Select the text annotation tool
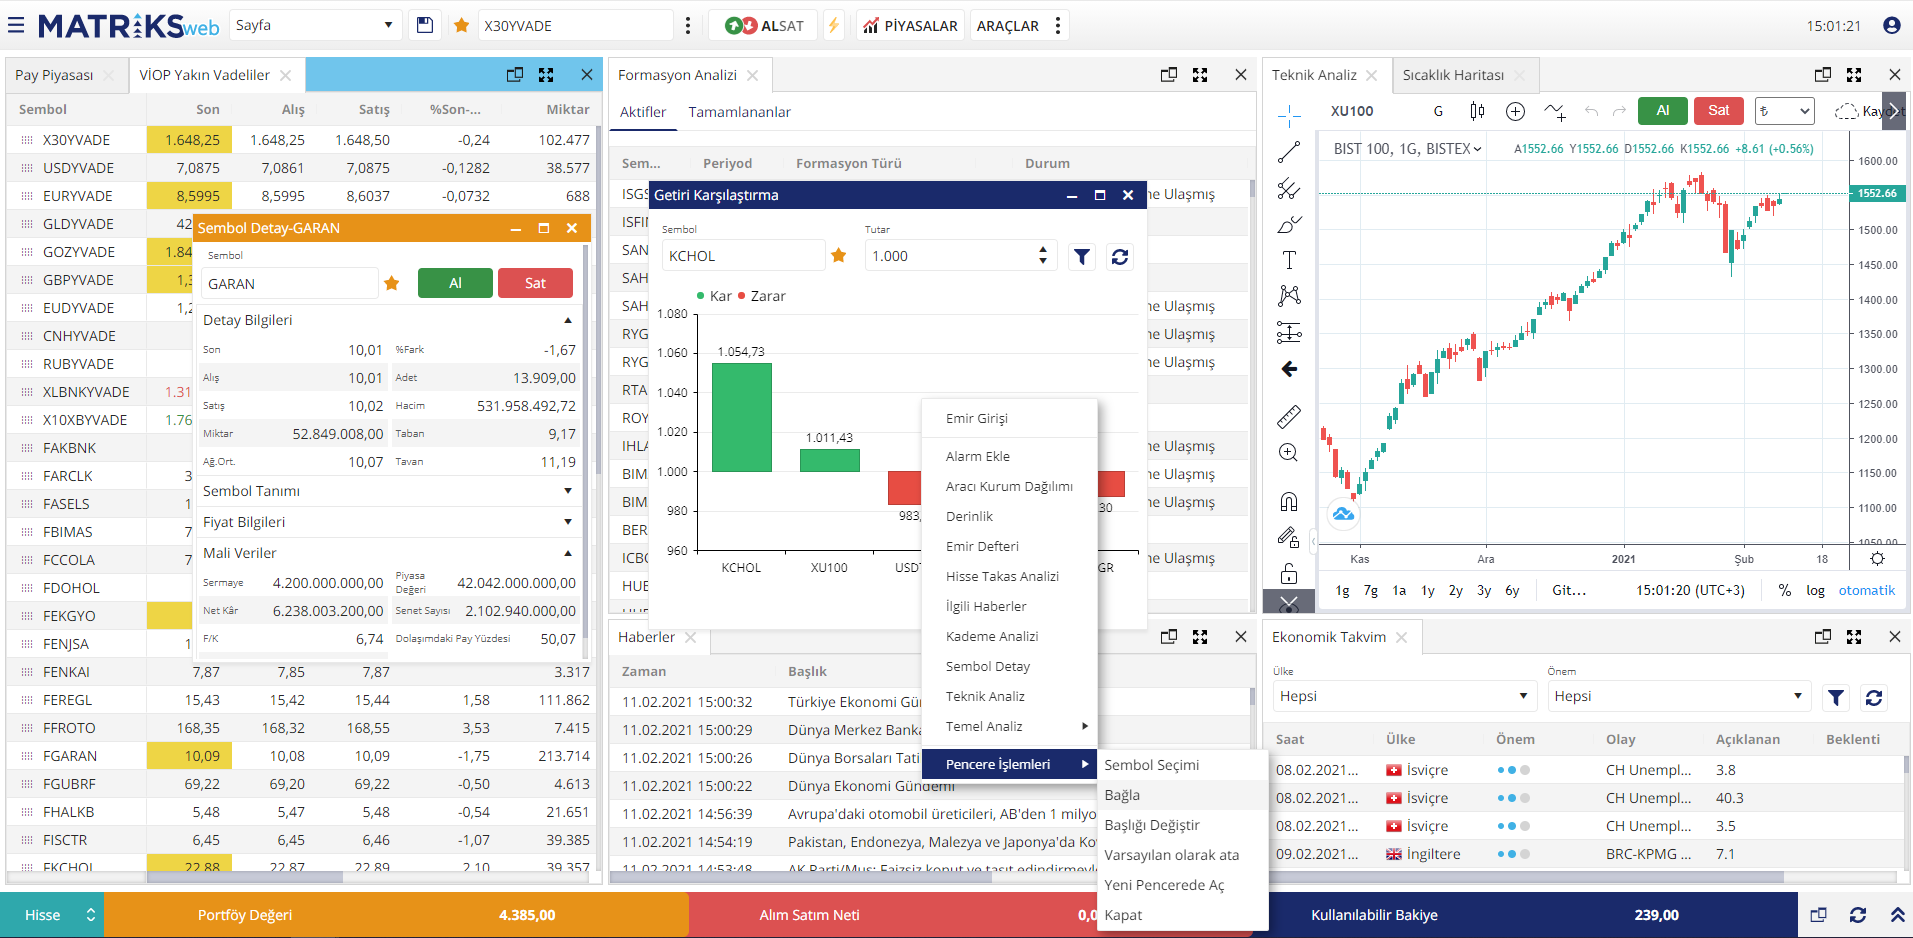This screenshot has width=1913, height=938. tap(1289, 260)
